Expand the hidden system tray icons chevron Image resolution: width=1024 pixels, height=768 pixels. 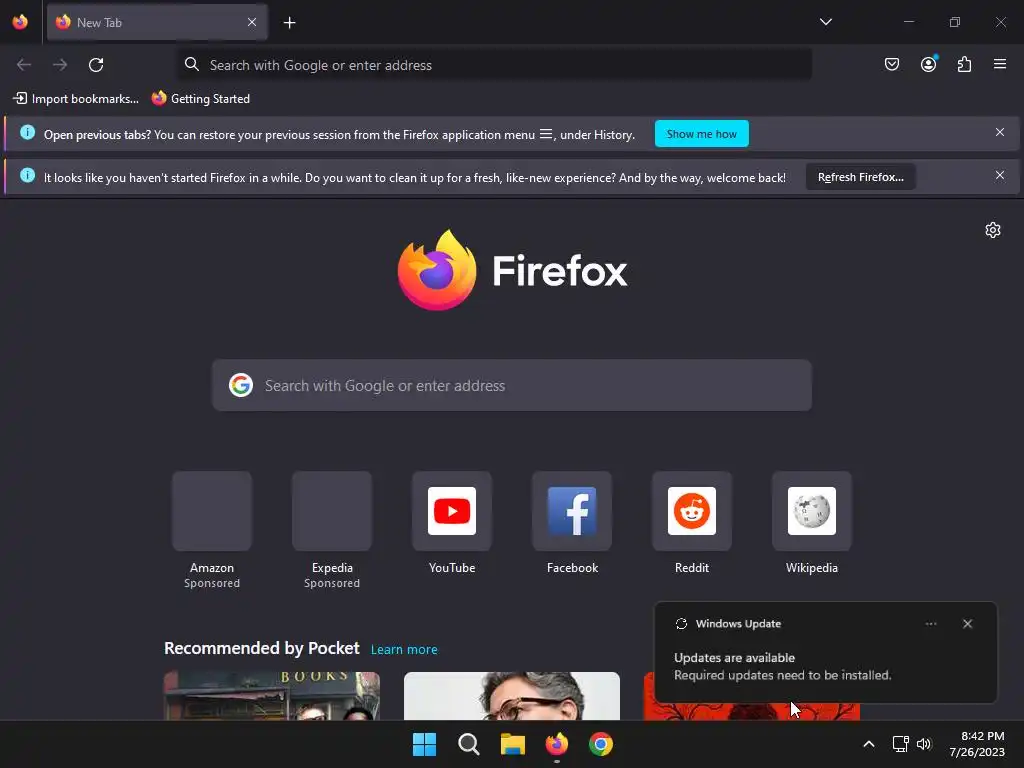[x=869, y=744]
